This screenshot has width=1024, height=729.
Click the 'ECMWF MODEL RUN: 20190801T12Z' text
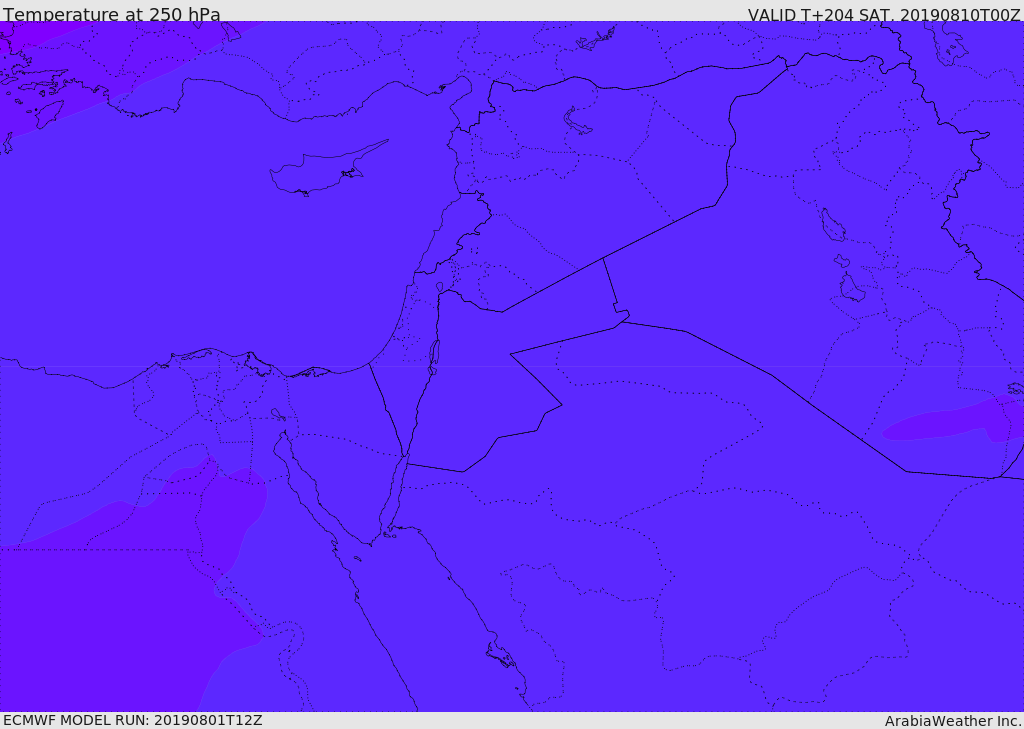[133, 720]
